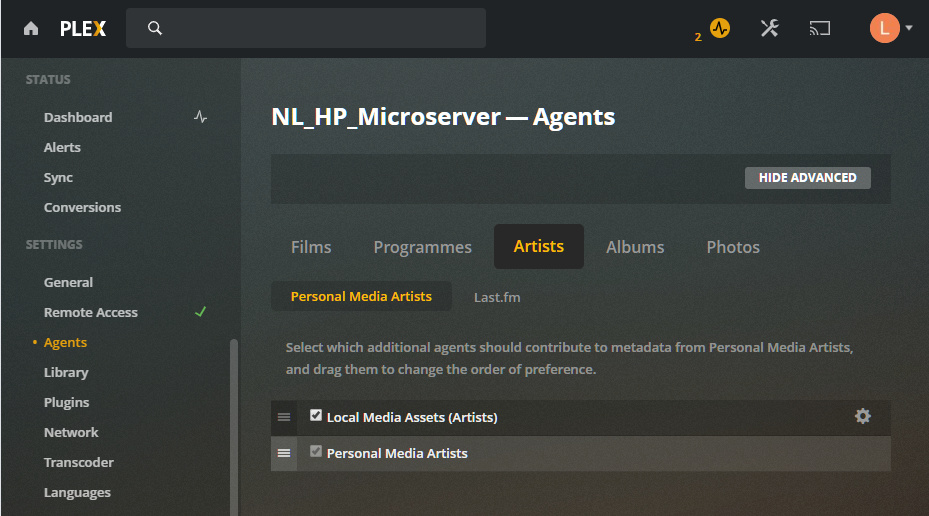Switch to the Films tab
Viewport: 929px width, 516px height.
coord(311,247)
